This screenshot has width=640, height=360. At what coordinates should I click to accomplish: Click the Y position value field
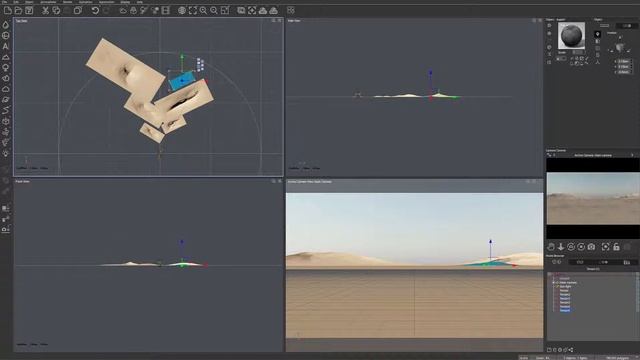624,67
